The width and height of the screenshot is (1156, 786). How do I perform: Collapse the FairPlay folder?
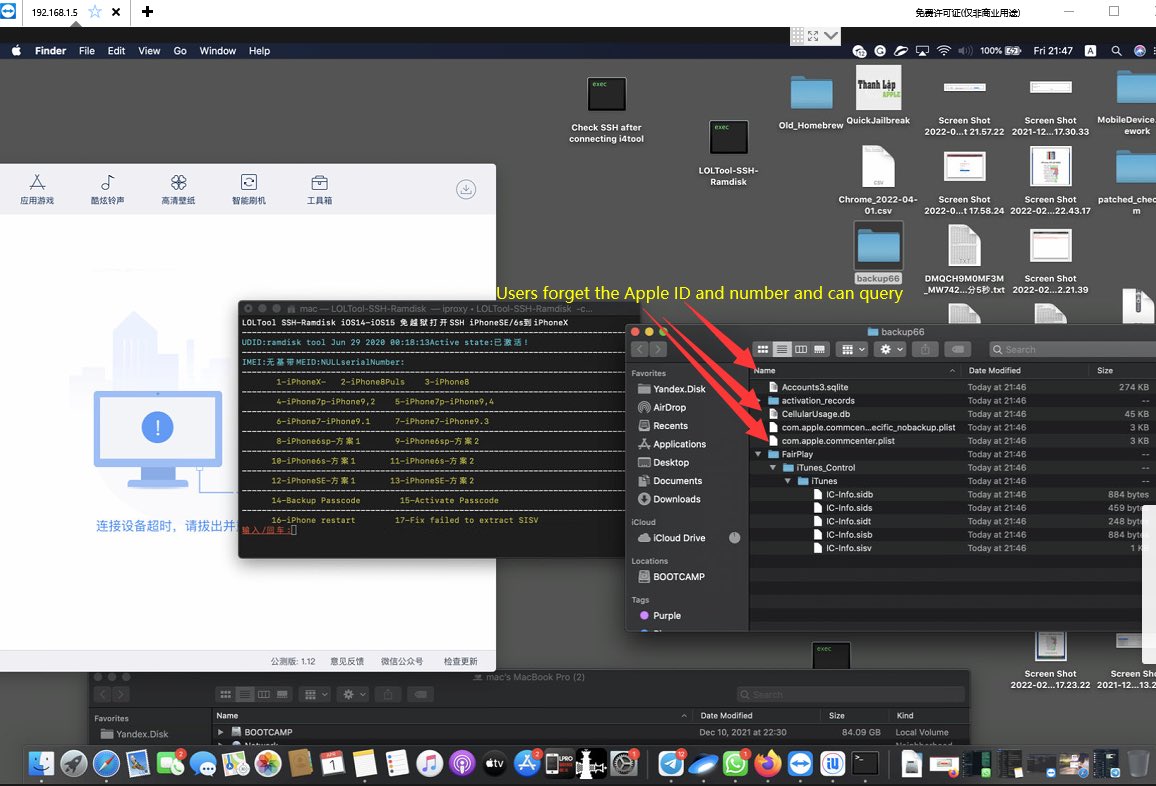[x=758, y=454]
